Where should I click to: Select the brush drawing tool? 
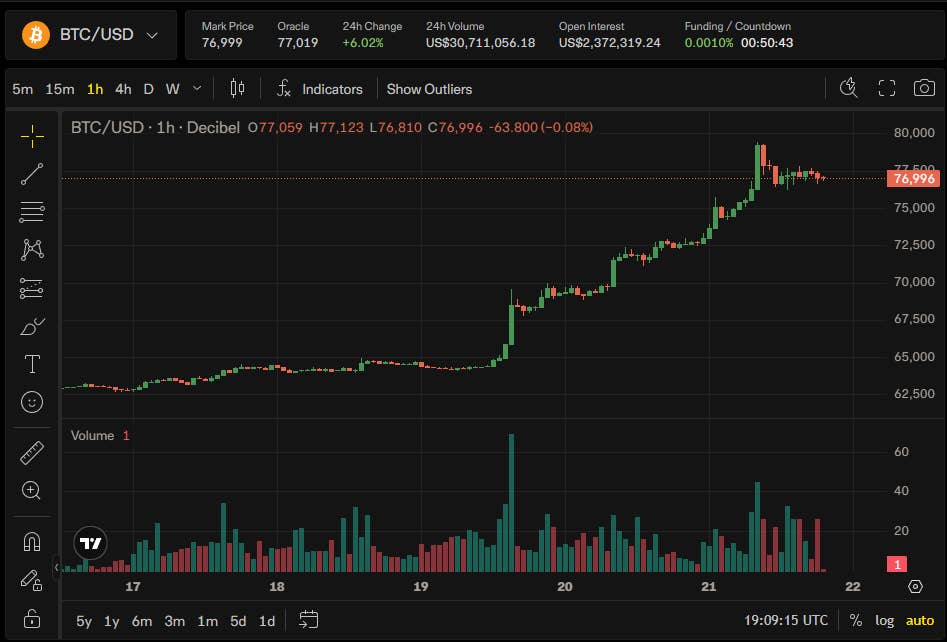coord(32,326)
